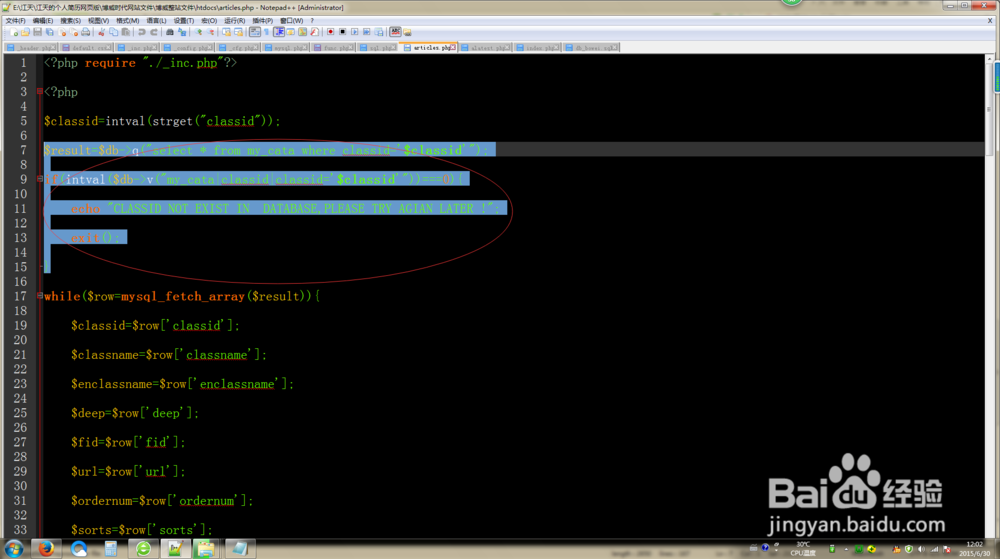
Task: Click the Copy toolbar icon
Action: (114, 32)
